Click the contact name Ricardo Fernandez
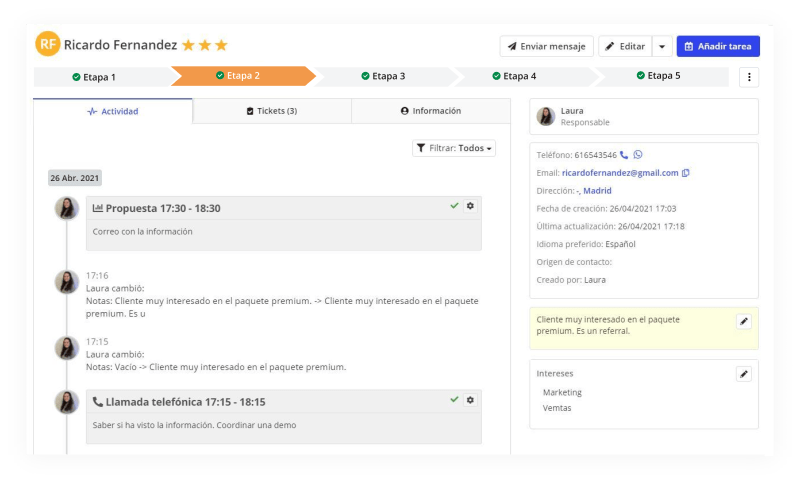This screenshot has width=800, height=485. pos(120,45)
